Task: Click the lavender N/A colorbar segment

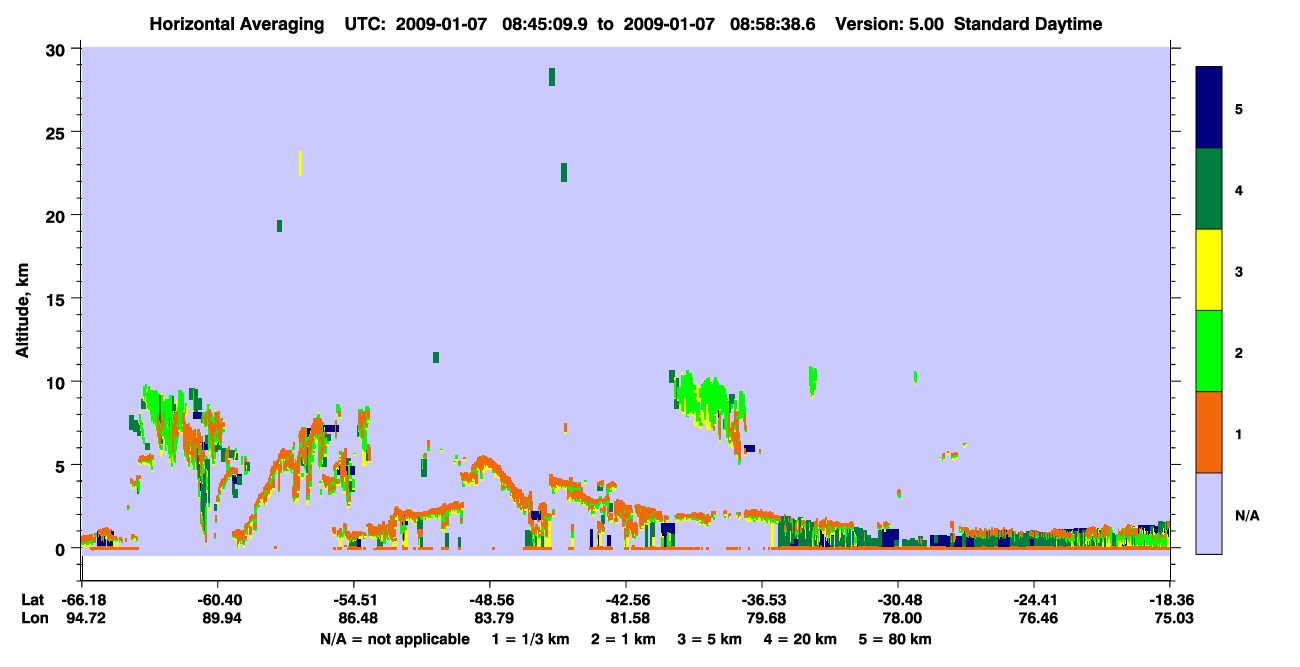Action: [x=1209, y=513]
